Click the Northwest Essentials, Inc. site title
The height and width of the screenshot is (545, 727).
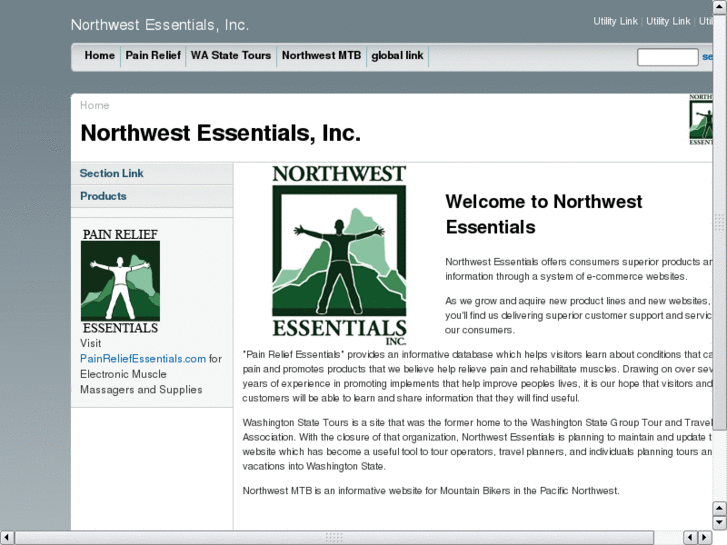(x=160, y=25)
